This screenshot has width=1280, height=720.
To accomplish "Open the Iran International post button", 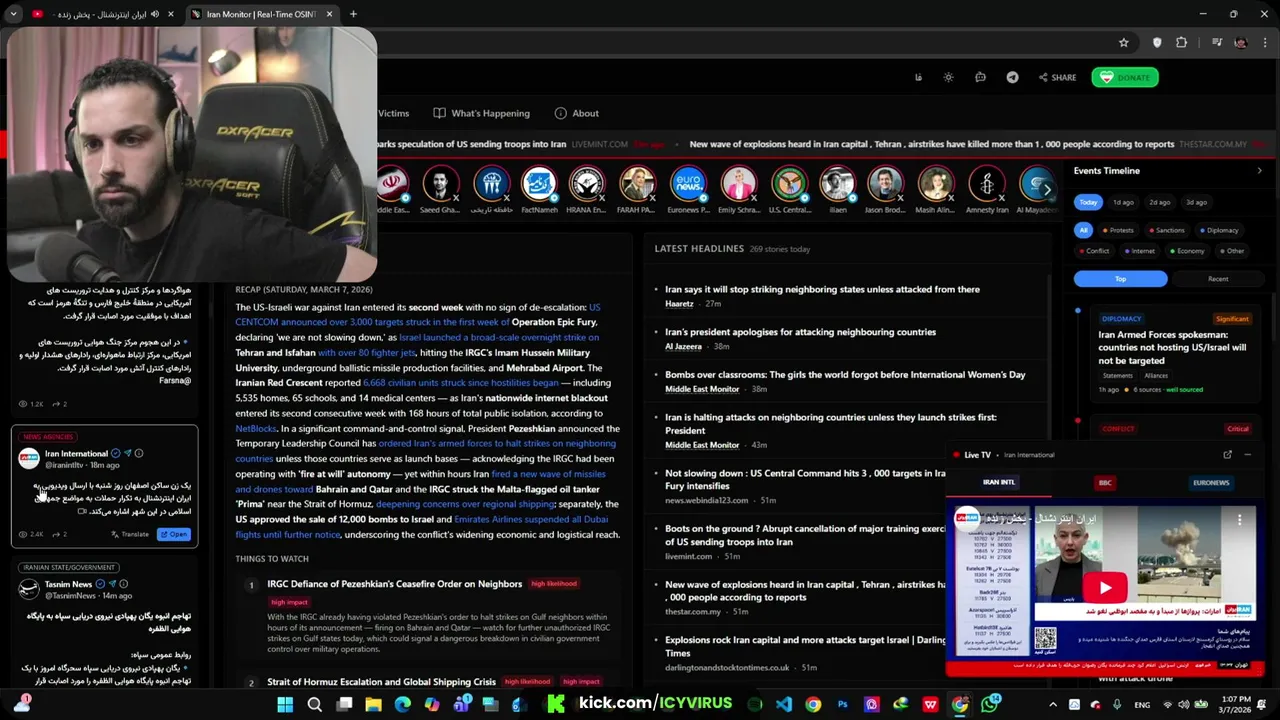I will pyautogui.click(x=174, y=534).
